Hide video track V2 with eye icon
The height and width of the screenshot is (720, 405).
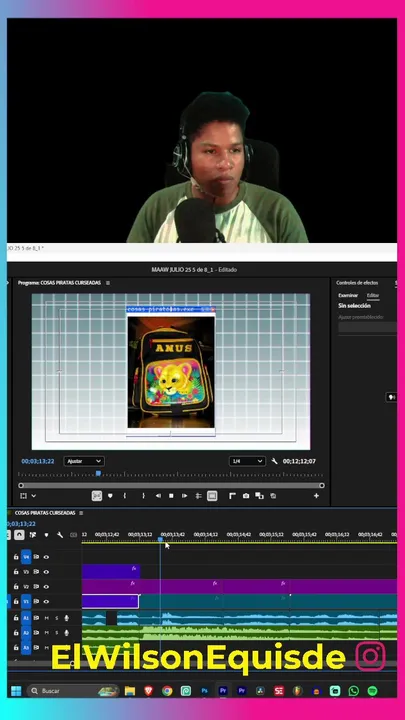46,586
